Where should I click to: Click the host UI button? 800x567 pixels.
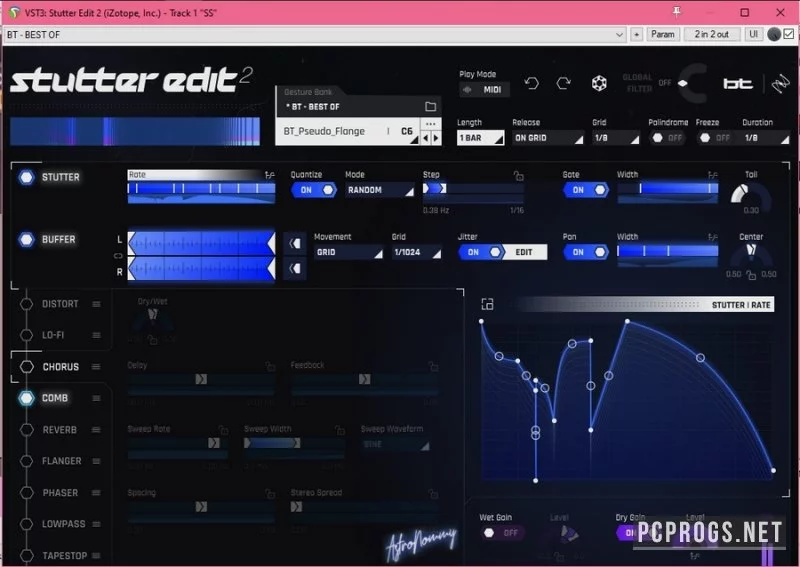pos(753,34)
